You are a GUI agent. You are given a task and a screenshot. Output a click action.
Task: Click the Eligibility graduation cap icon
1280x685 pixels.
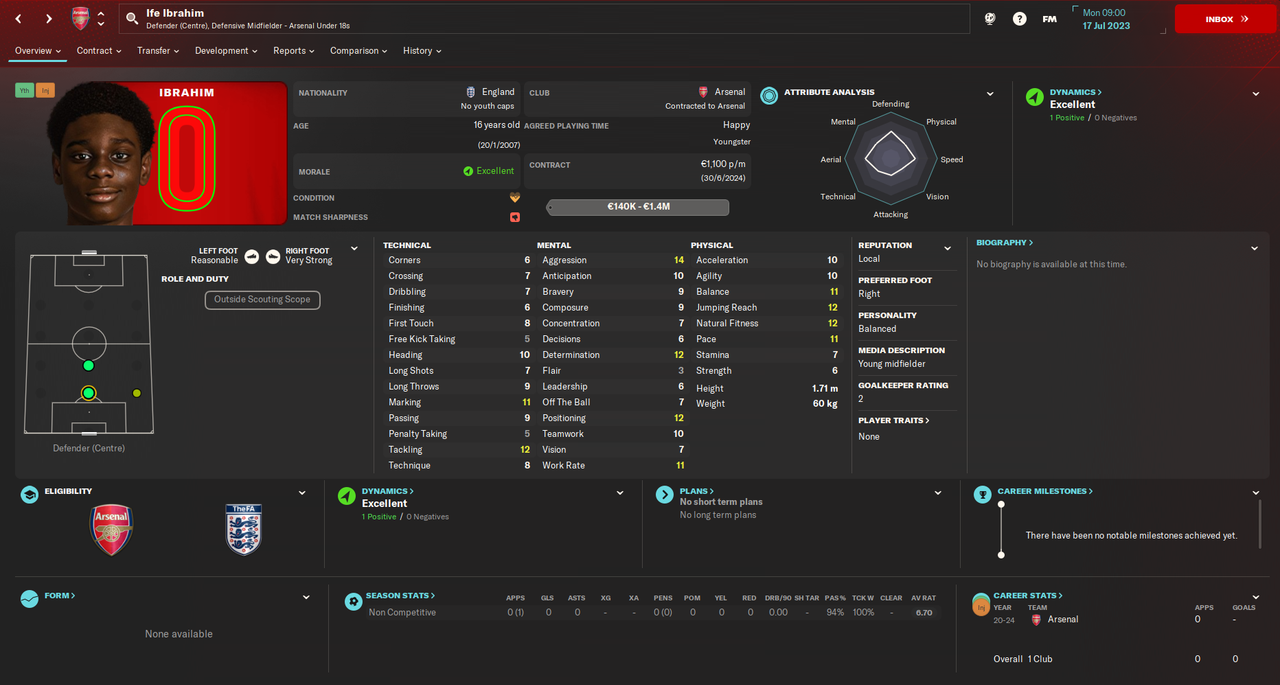[x=30, y=495]
